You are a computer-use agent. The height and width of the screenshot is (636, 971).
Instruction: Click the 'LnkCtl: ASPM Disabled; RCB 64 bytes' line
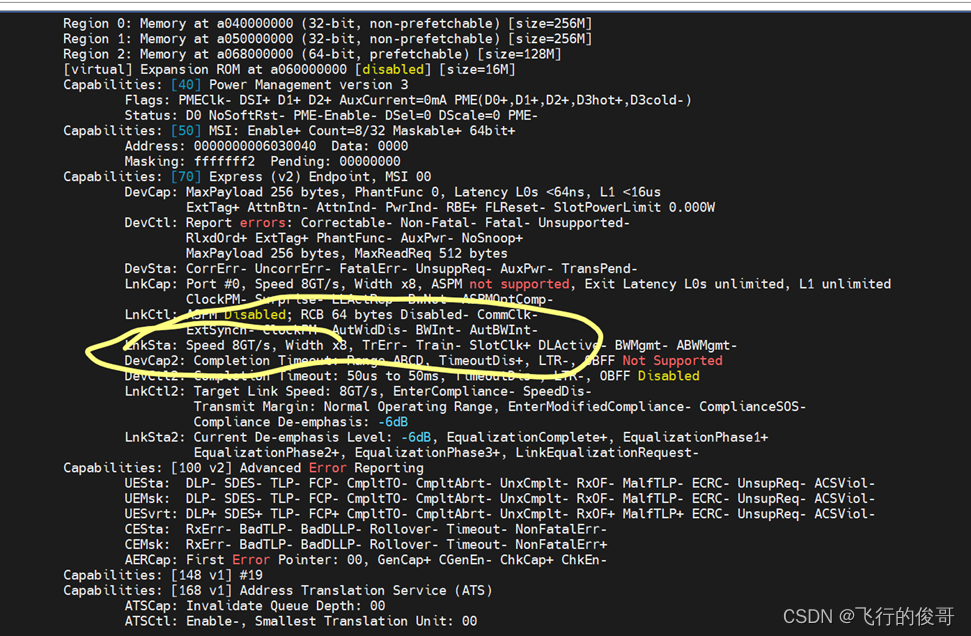pyautogui.click(x=331, y=315)
